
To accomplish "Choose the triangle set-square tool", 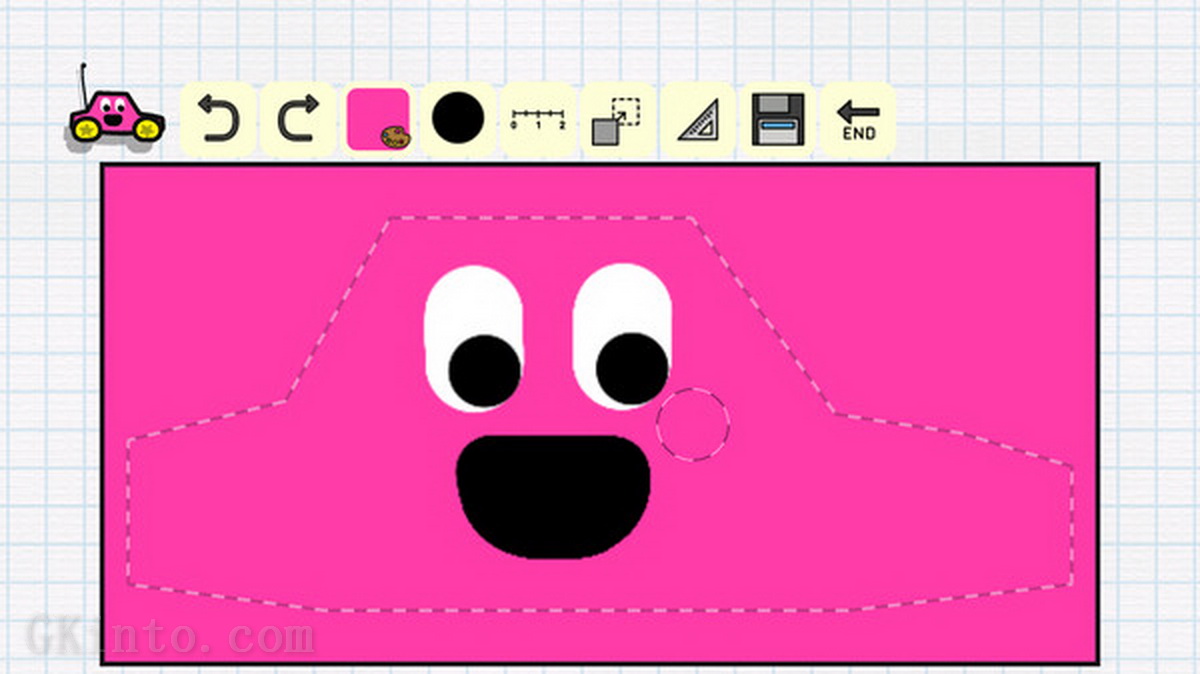I will (698, 119).
